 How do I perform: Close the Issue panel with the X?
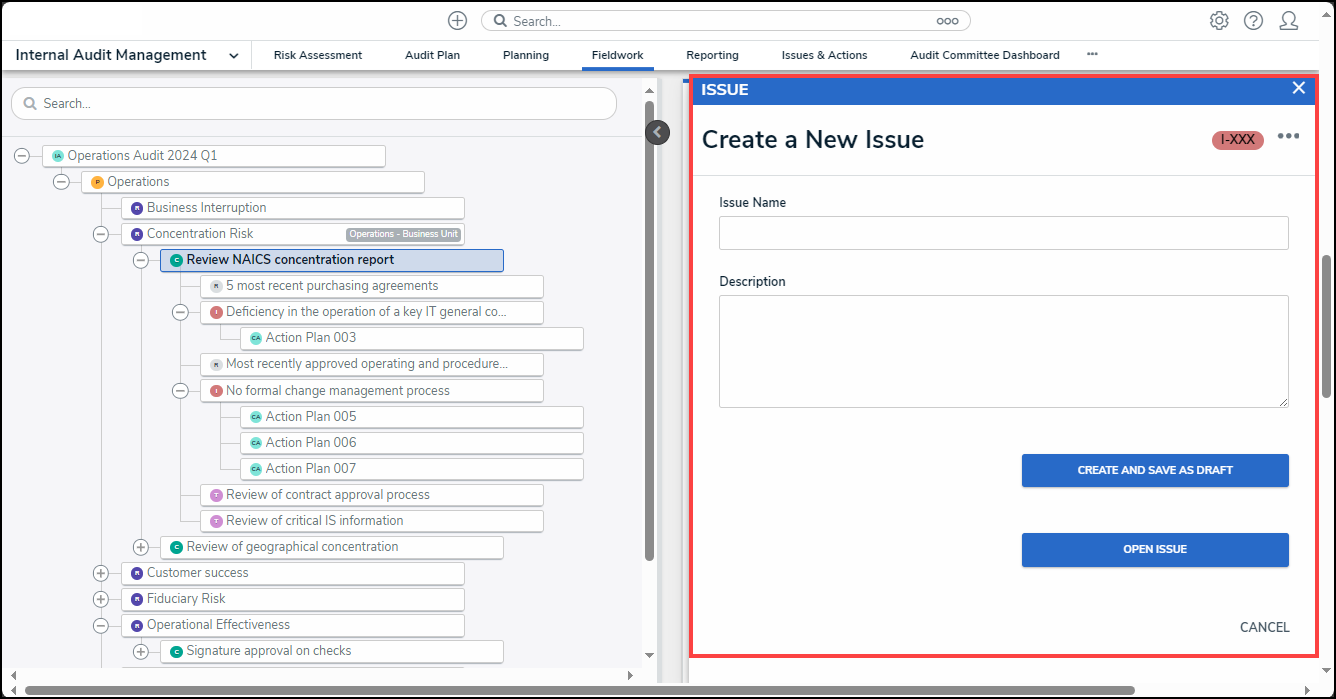tap(1298, 88)
